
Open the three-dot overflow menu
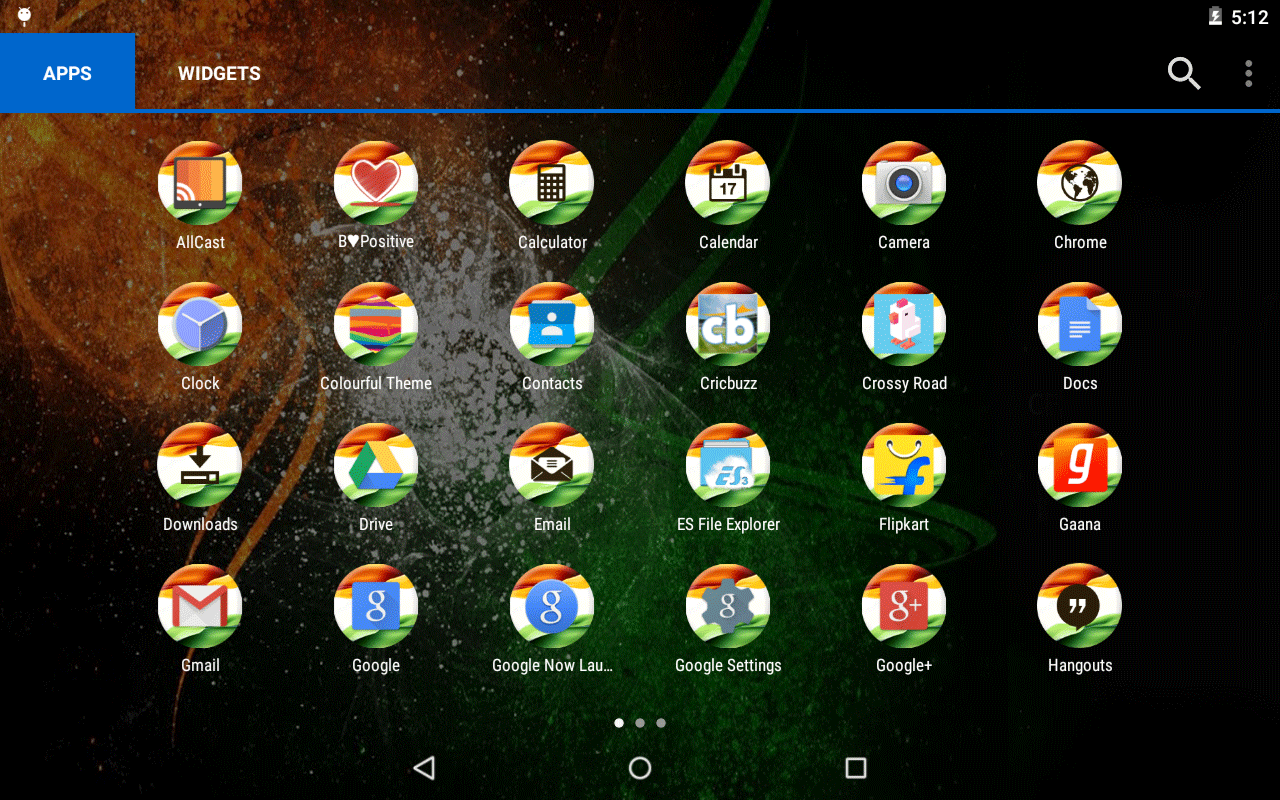(1248, 73)
